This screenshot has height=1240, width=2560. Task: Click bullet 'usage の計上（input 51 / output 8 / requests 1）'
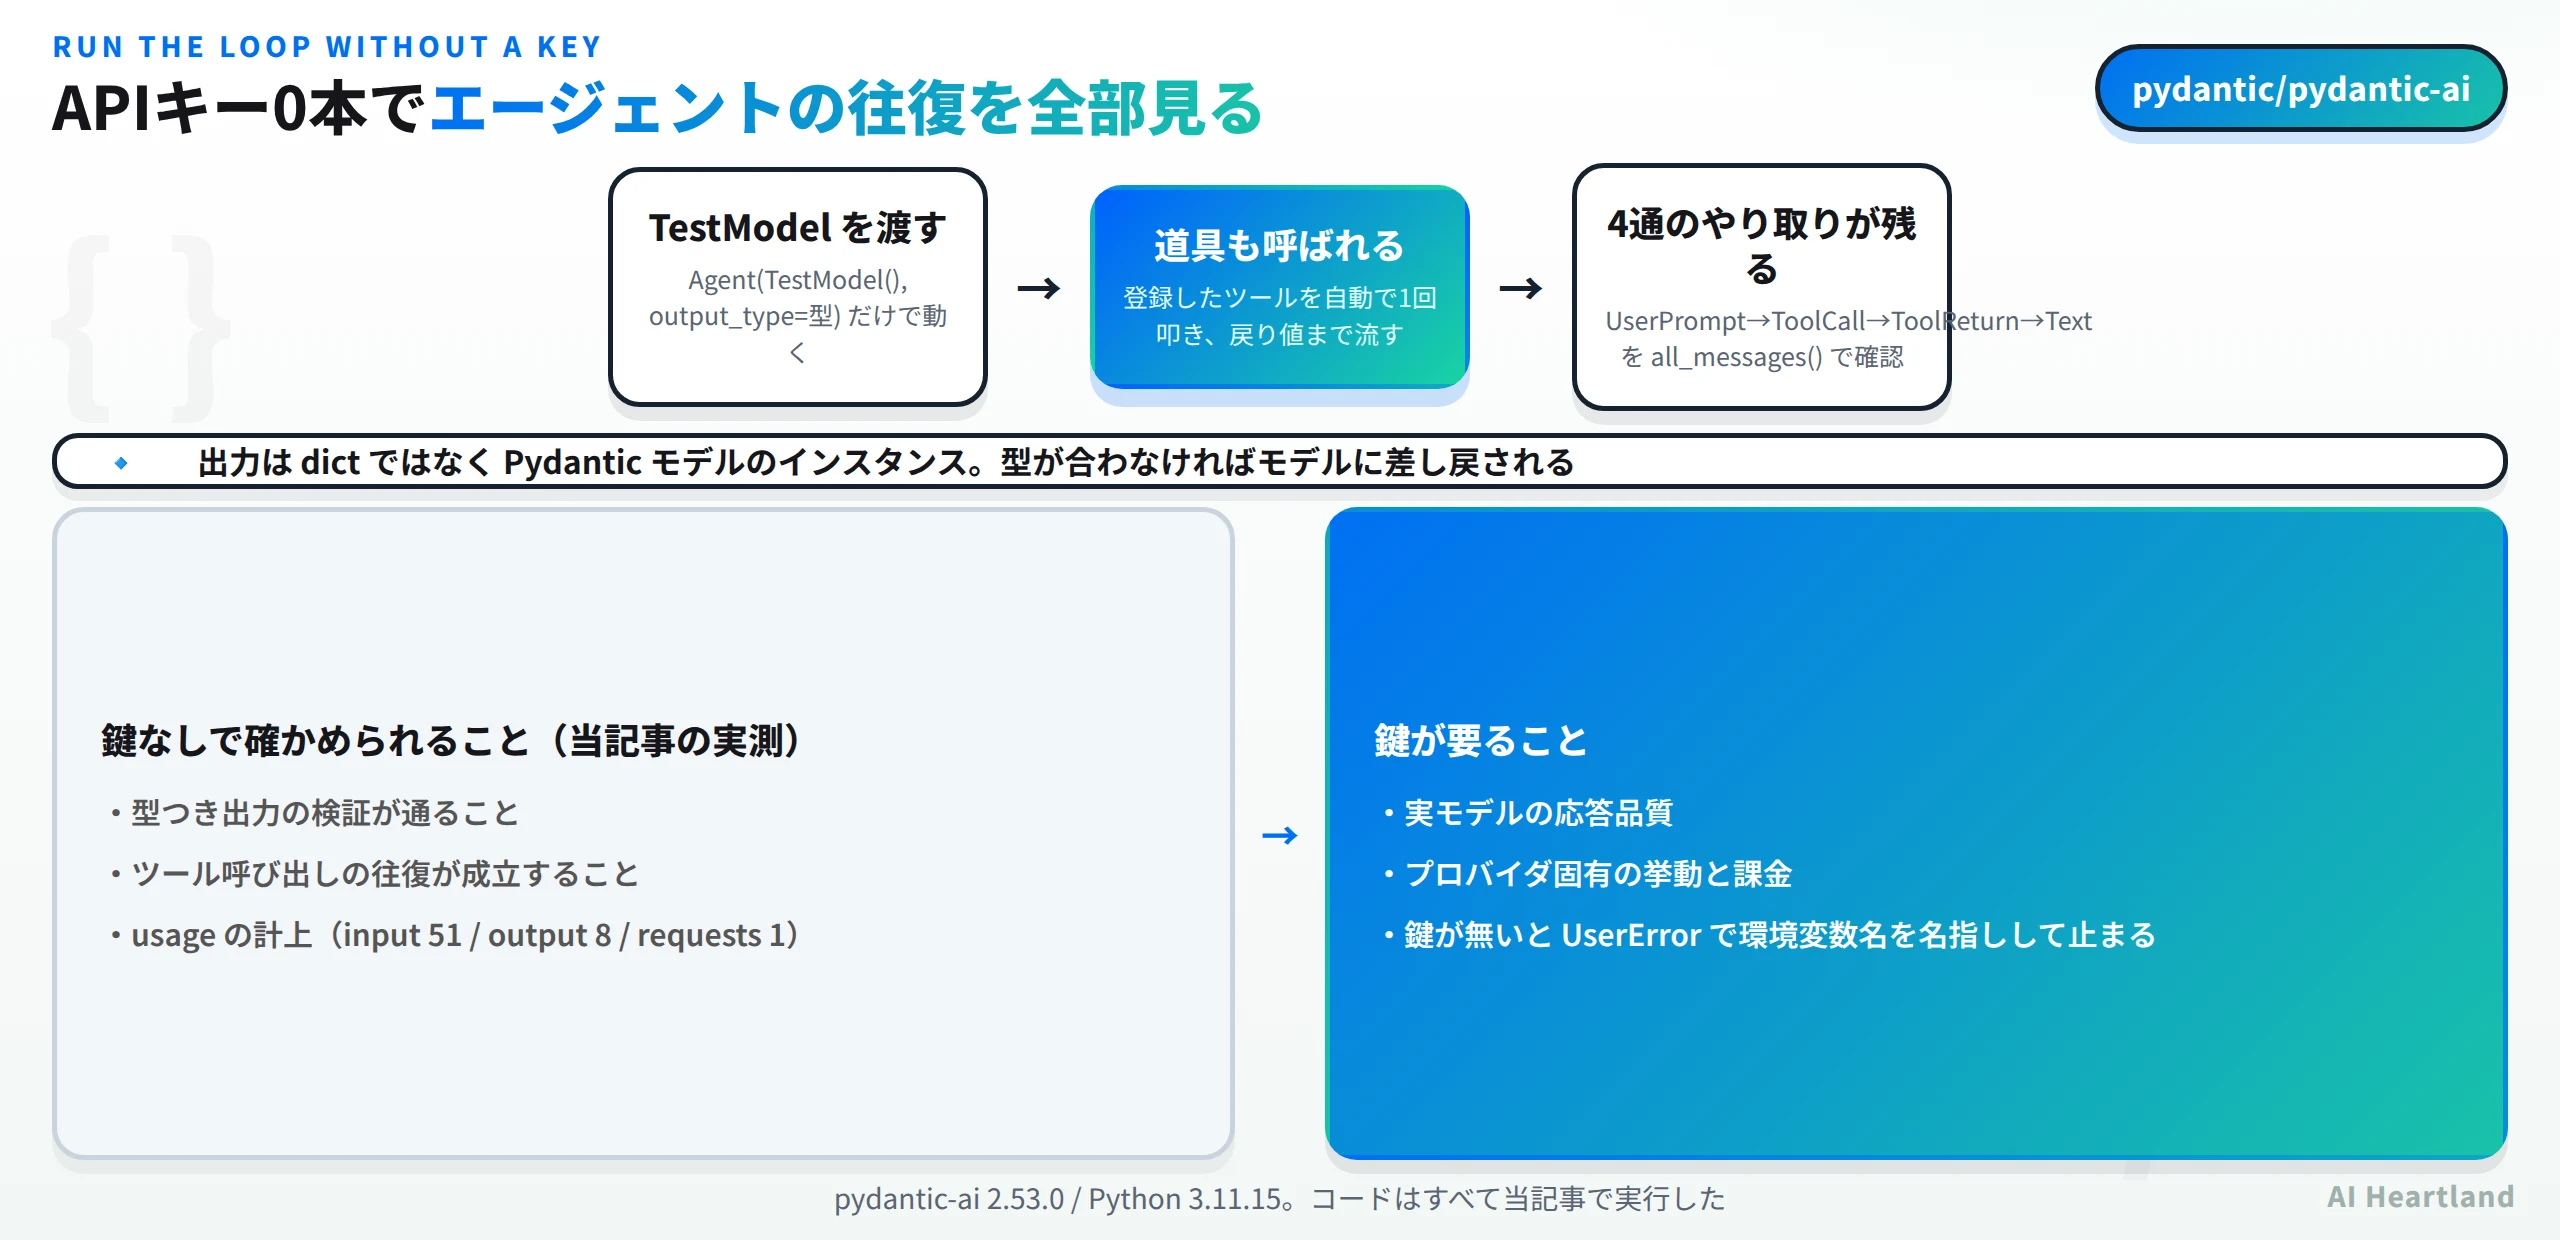(x=455, y=934)
